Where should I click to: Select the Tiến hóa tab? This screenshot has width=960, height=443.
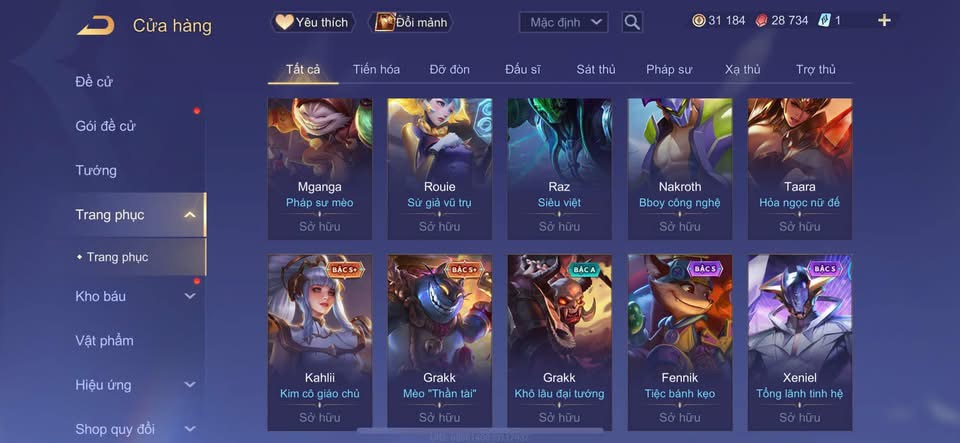377,69
